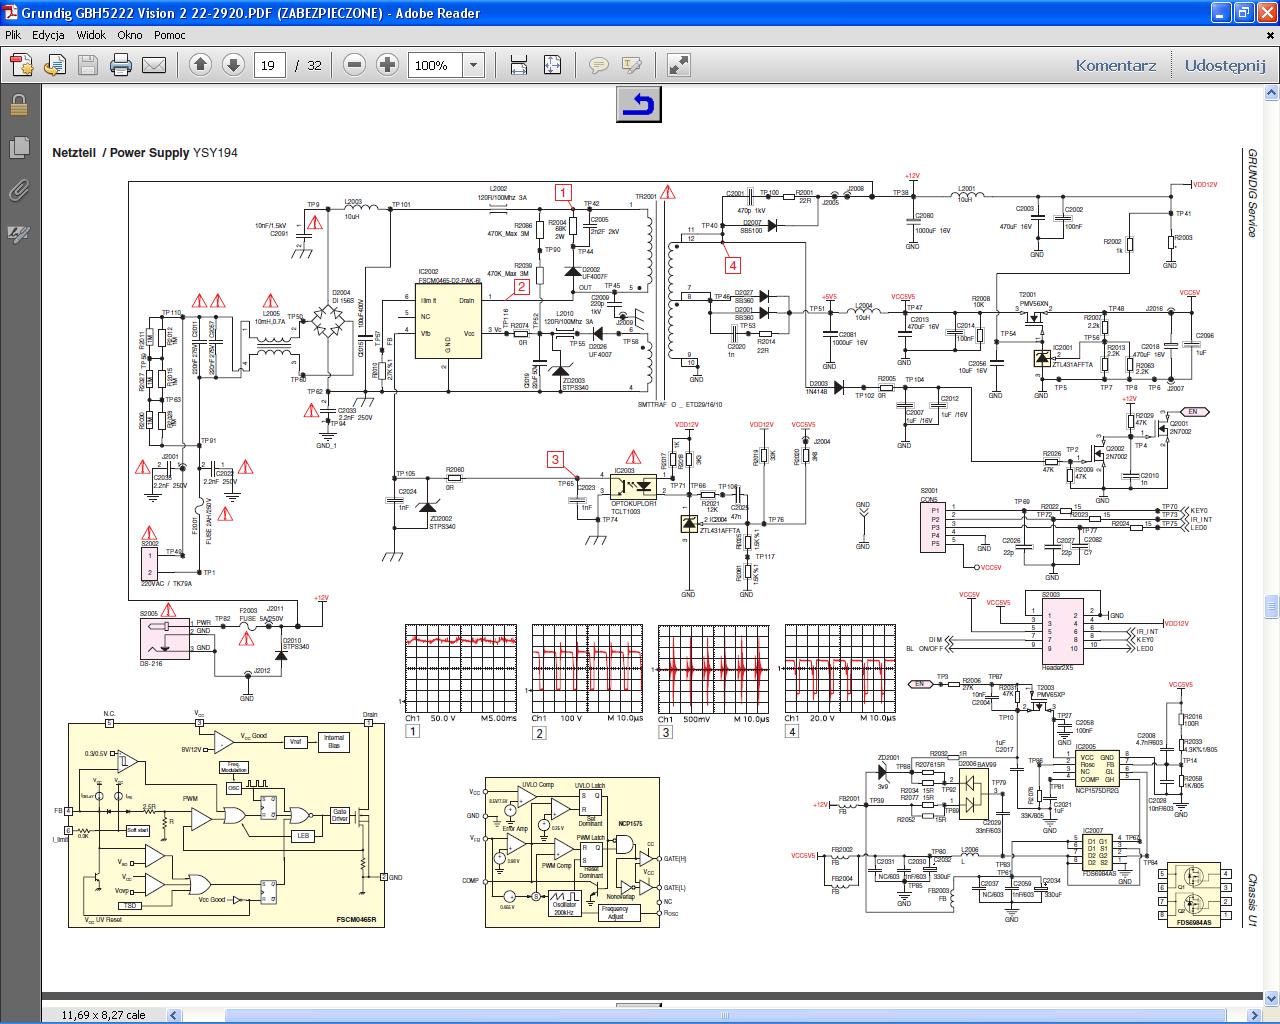Go to the previous page arrow
The width and height of the screenshot is (1280, 1024).
coord(200,65)
